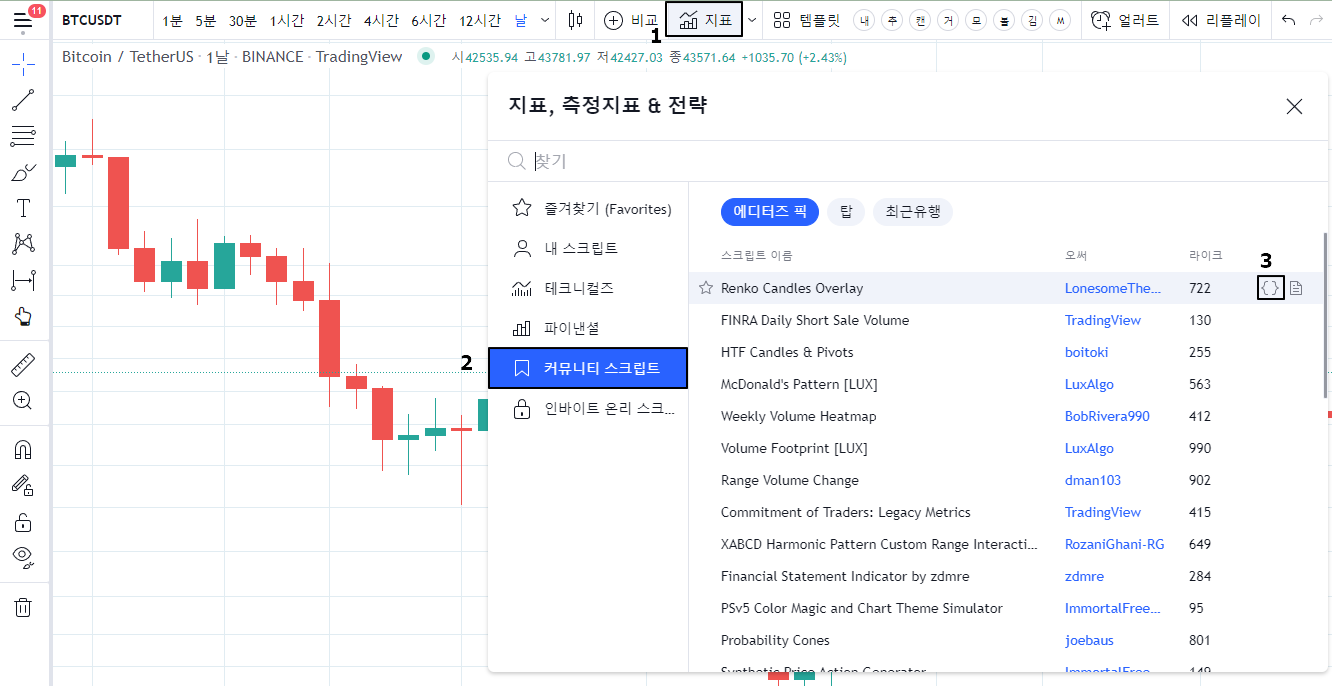Click the green market status dot
The height and width of the screenshot is (686, 1332).
click(427, 57)
